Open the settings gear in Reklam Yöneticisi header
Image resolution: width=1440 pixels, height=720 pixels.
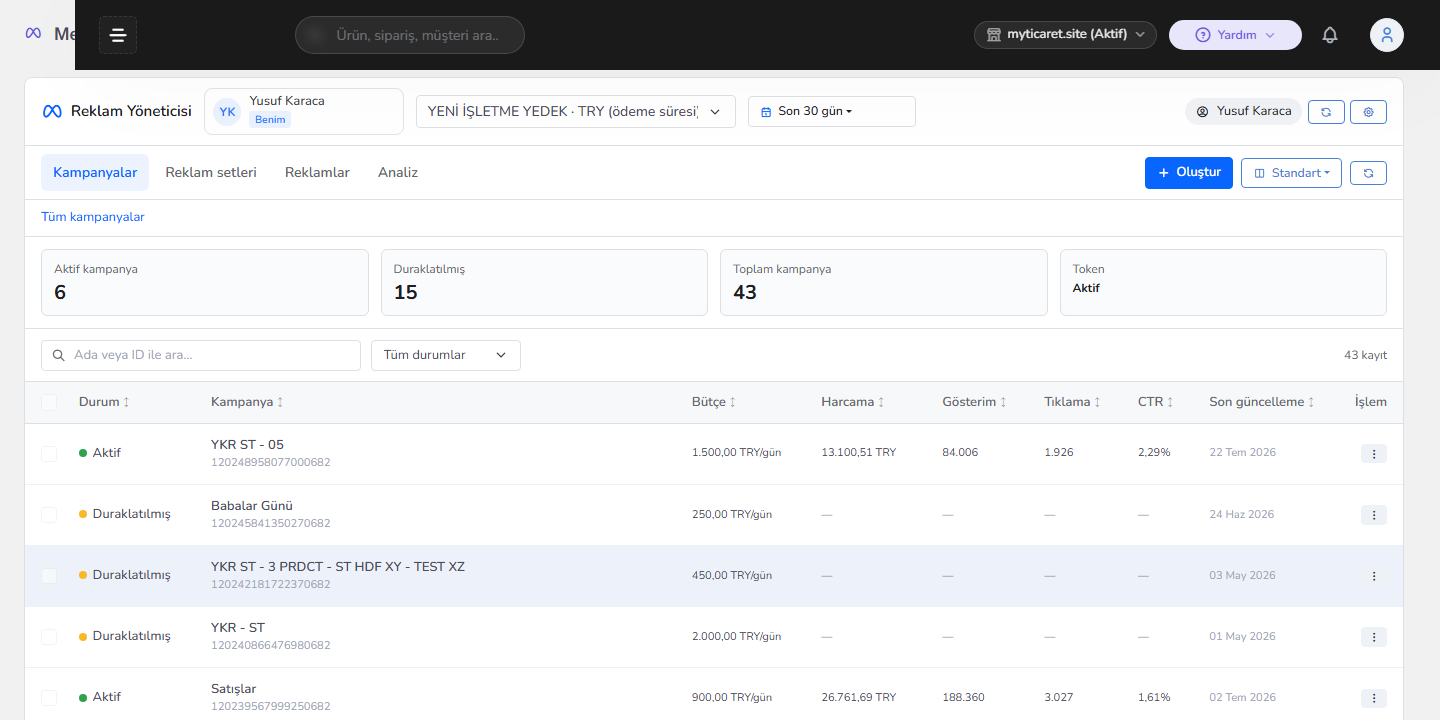(x=1368, y=112)
